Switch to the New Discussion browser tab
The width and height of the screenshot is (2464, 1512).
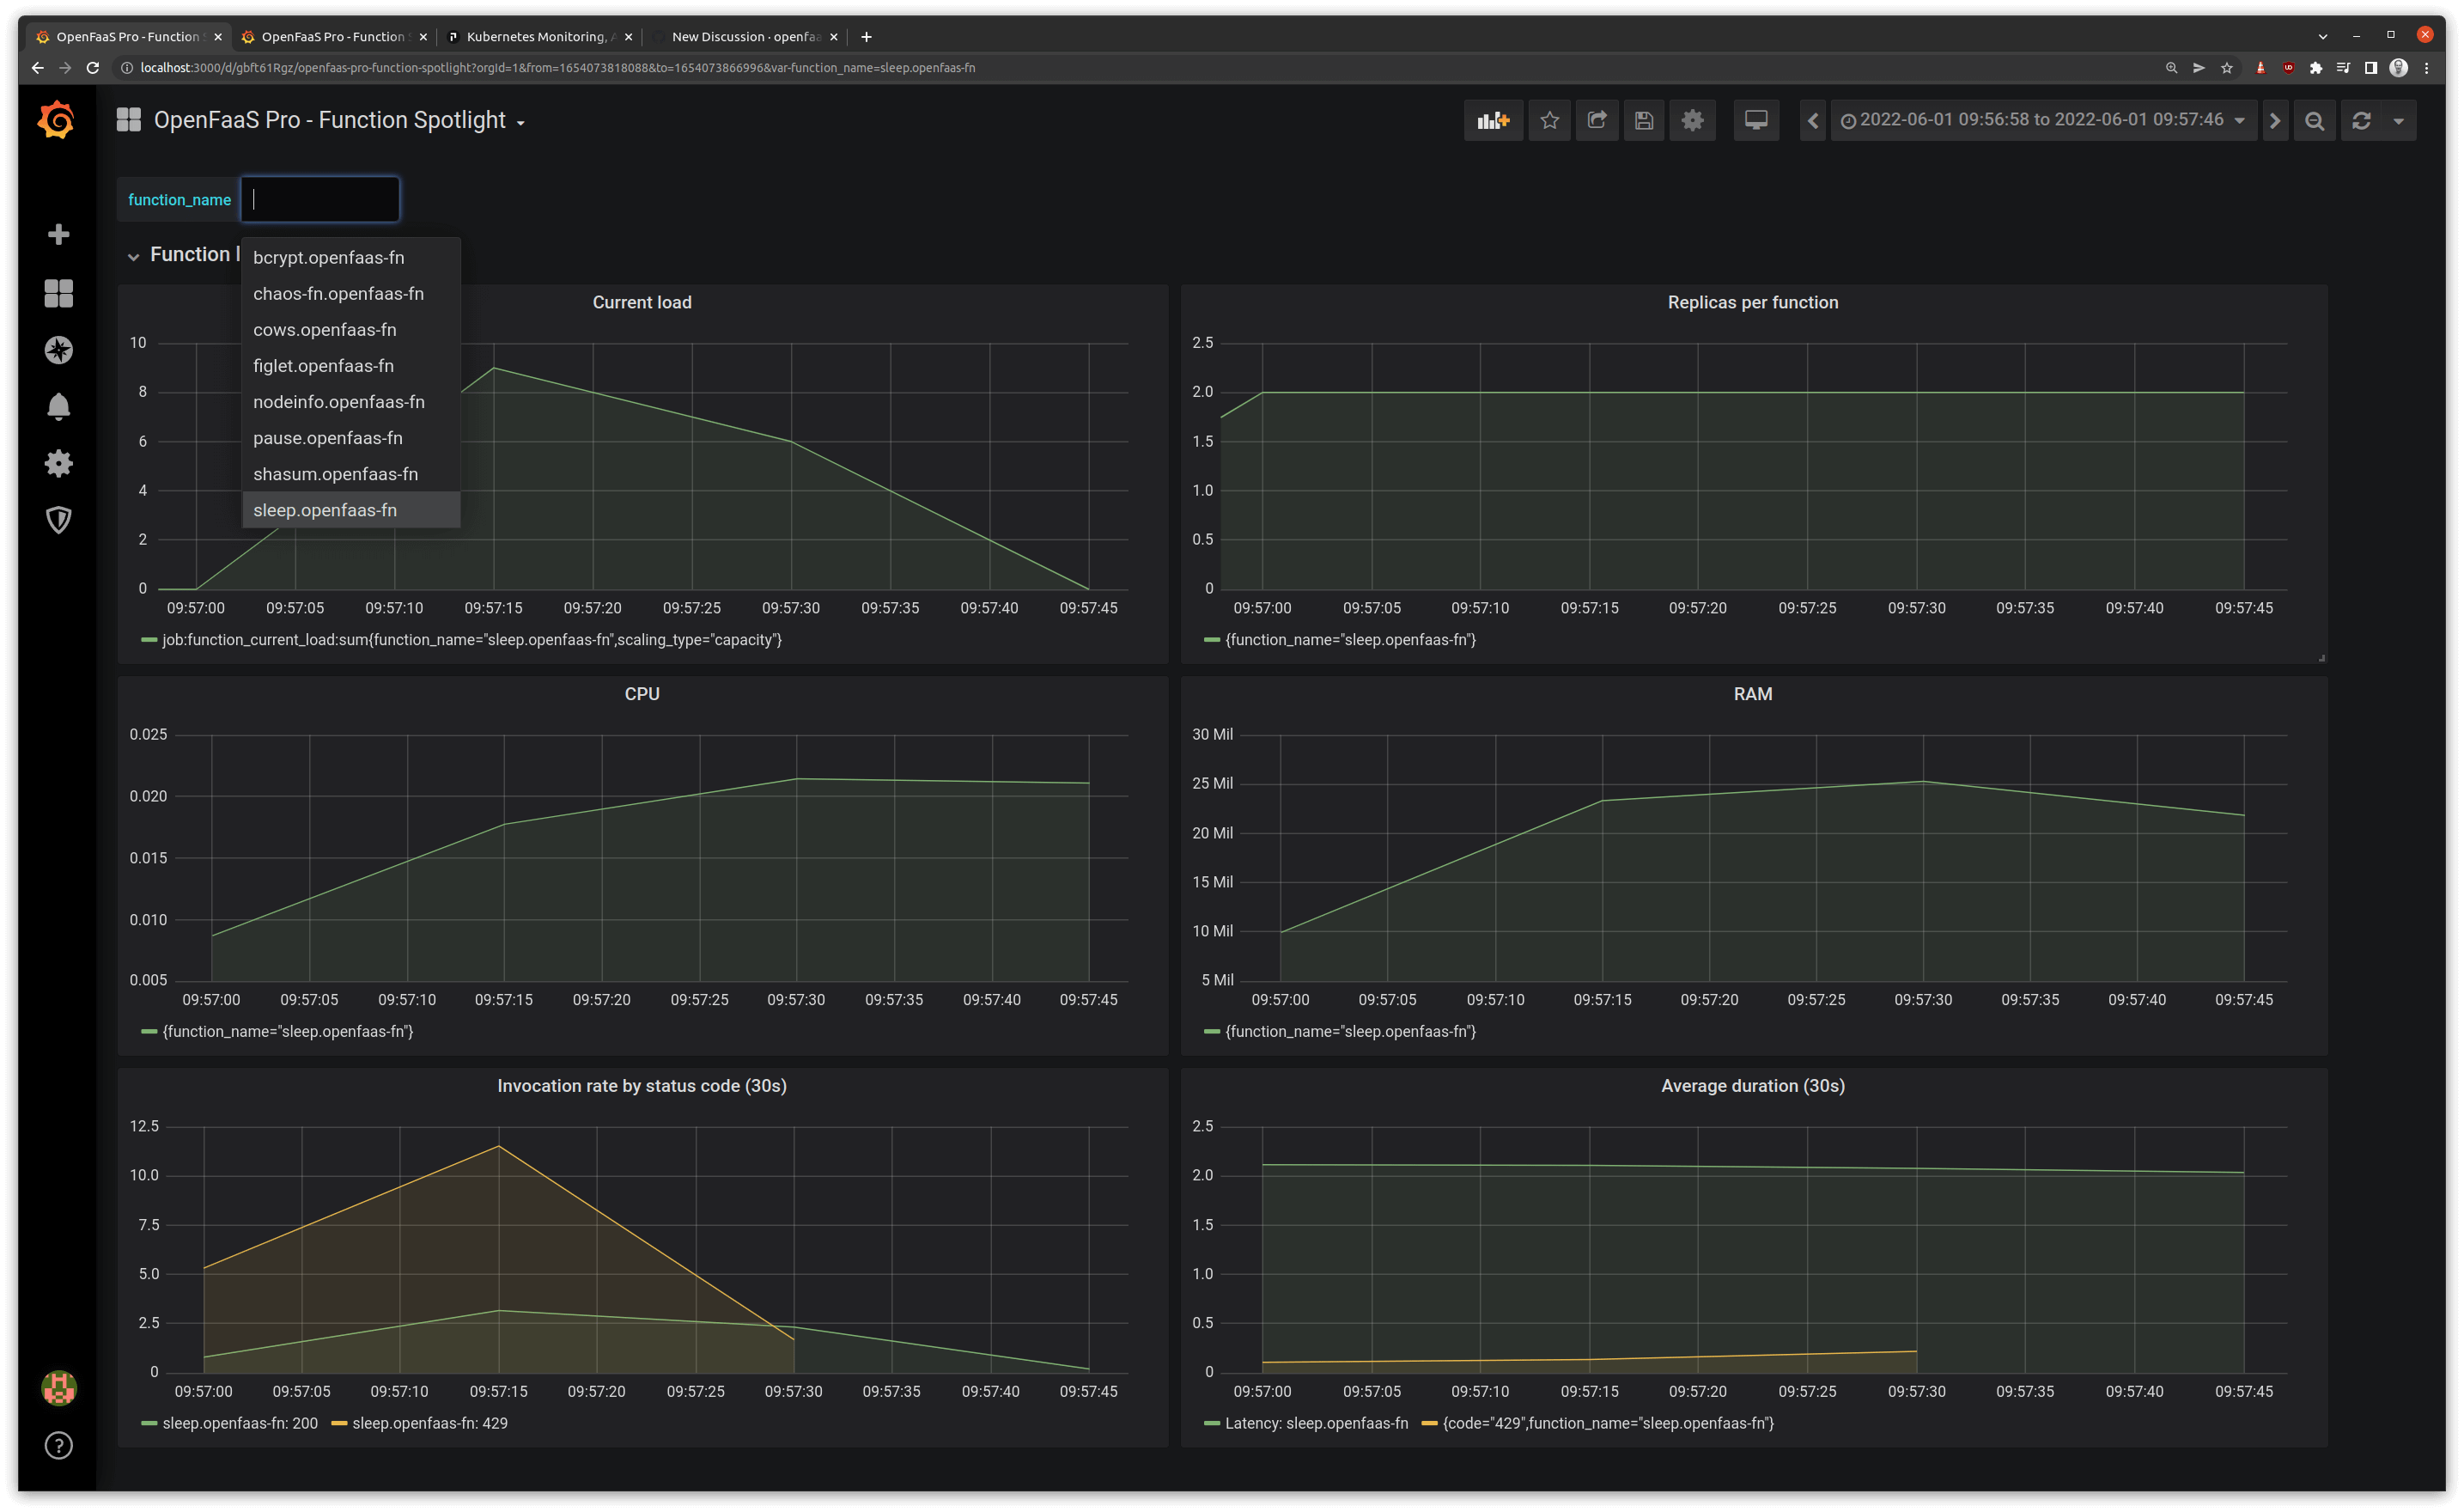pyautogui.click(x=745, y=36)
